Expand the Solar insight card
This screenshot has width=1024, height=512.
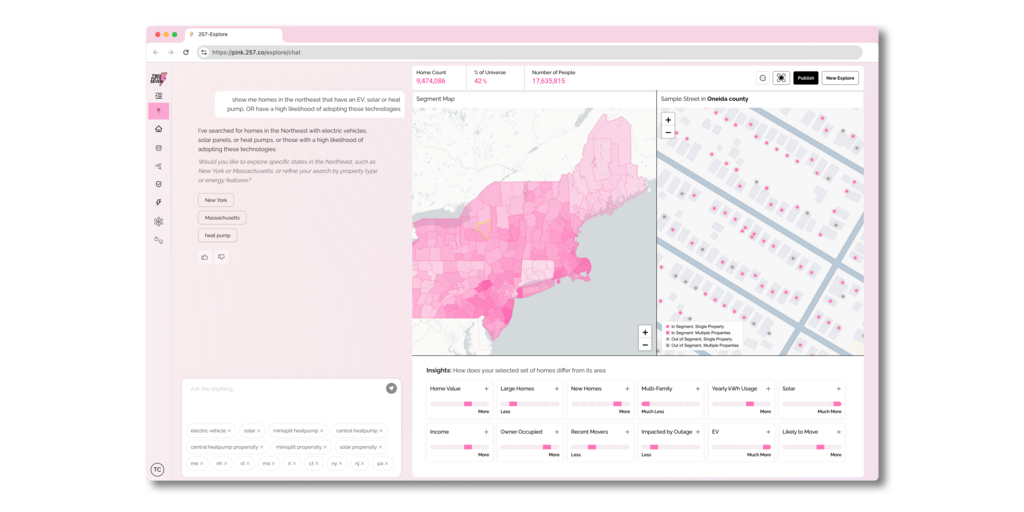(x=838, y=389)
